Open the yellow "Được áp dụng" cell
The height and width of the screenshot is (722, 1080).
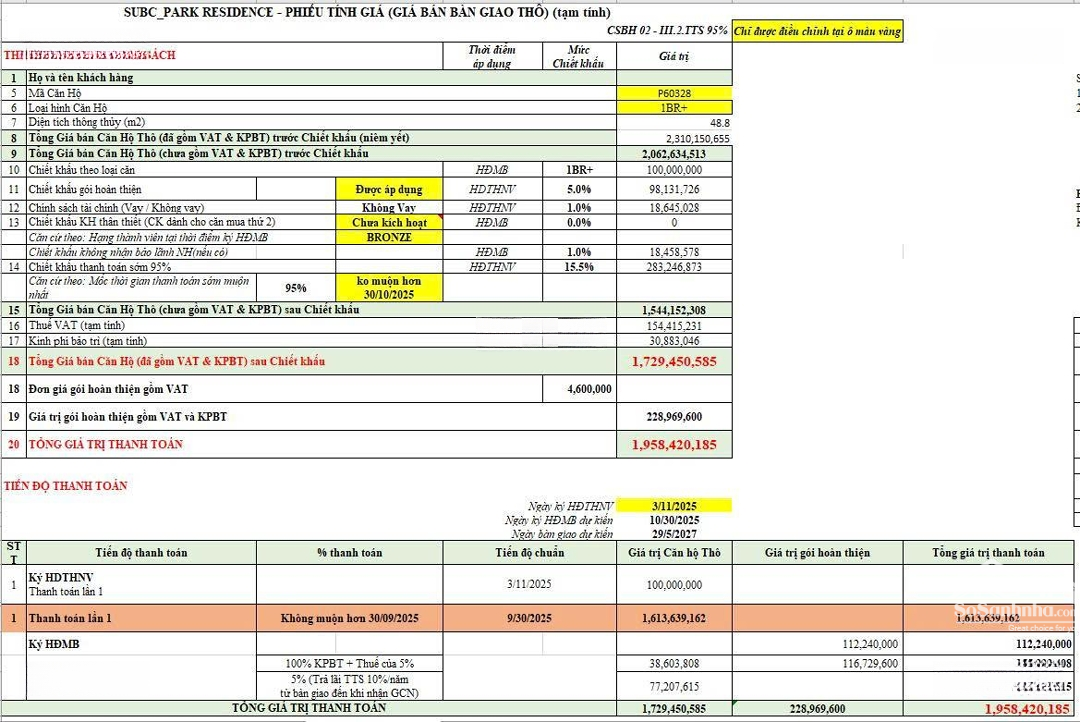coord(388,189)
